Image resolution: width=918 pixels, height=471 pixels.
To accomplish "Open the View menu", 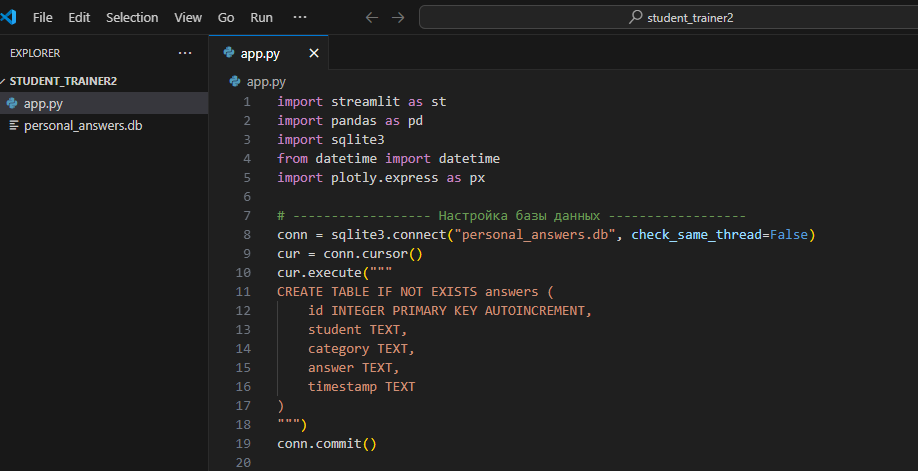I will pos(187,17).
